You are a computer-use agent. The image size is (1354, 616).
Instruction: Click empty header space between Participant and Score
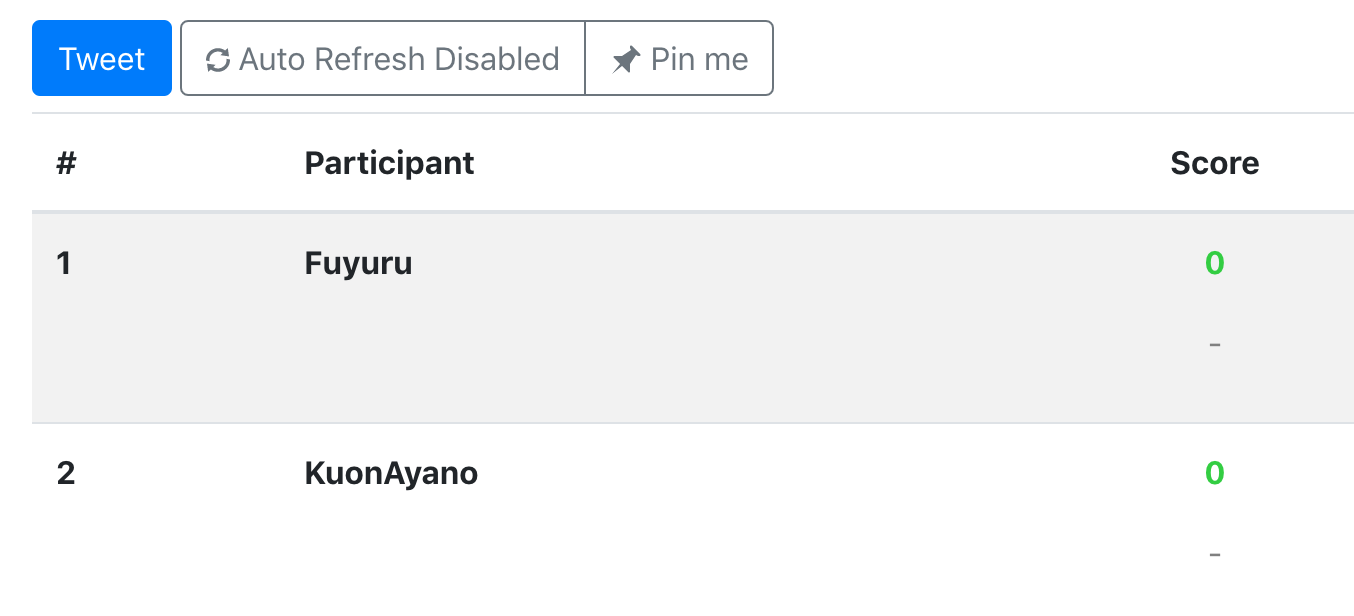point(820,162)
